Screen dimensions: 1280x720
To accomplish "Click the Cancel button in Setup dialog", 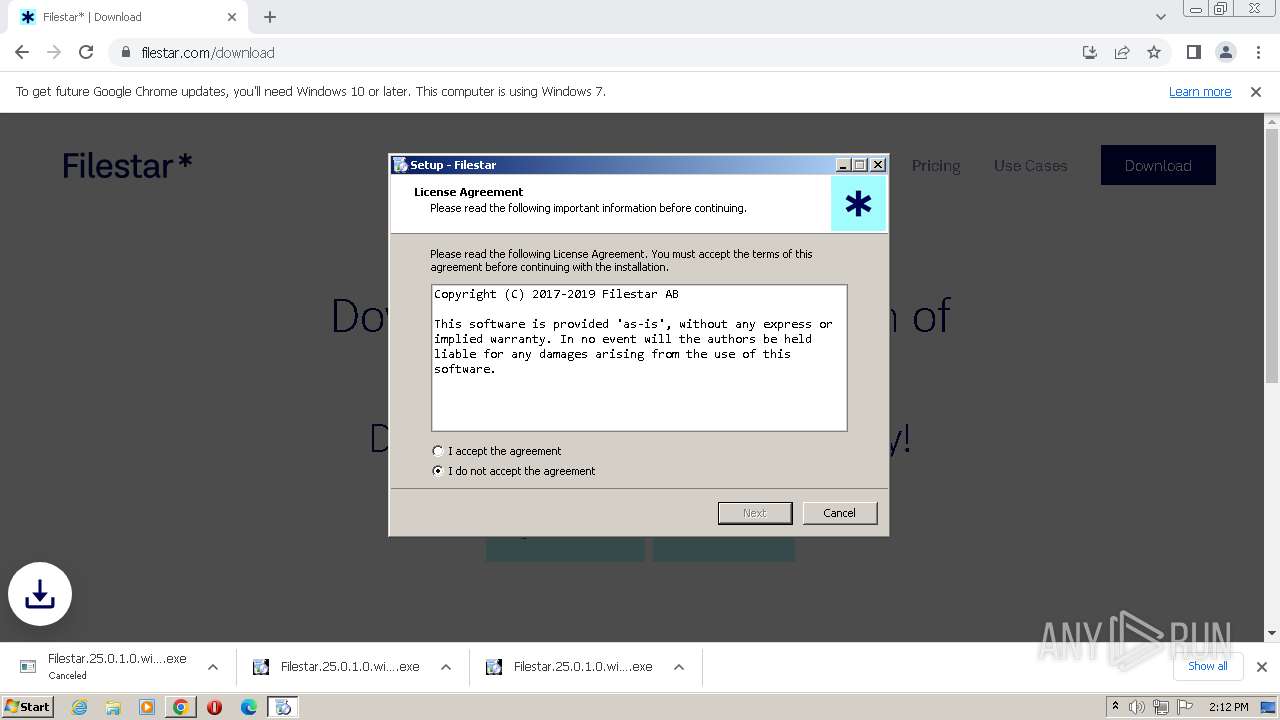I will click(x=839, y=513).
